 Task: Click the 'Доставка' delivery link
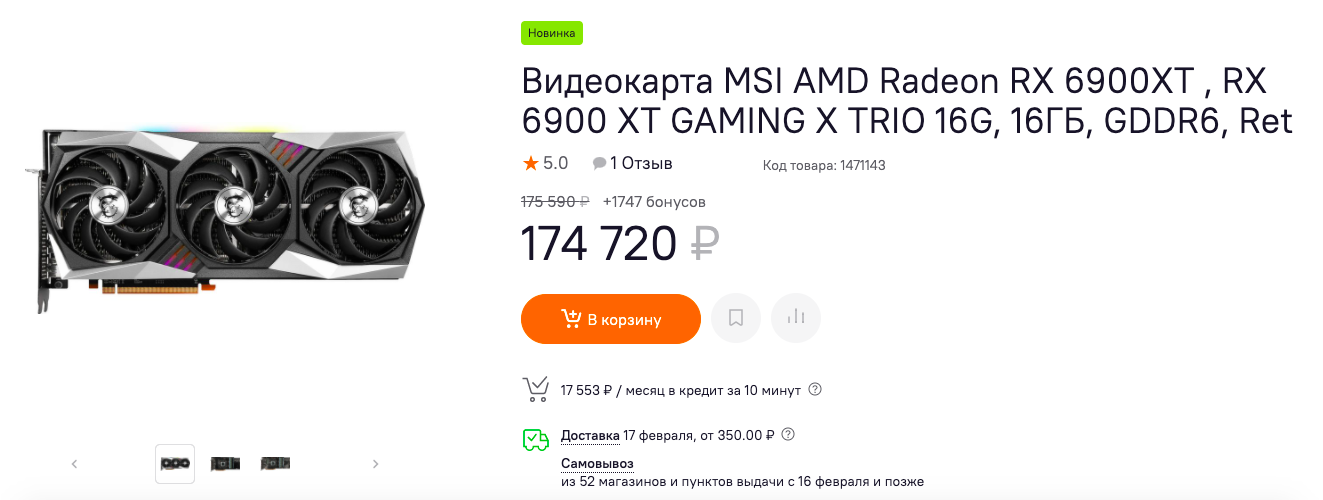pyautogui.click(x=590, y=435)
